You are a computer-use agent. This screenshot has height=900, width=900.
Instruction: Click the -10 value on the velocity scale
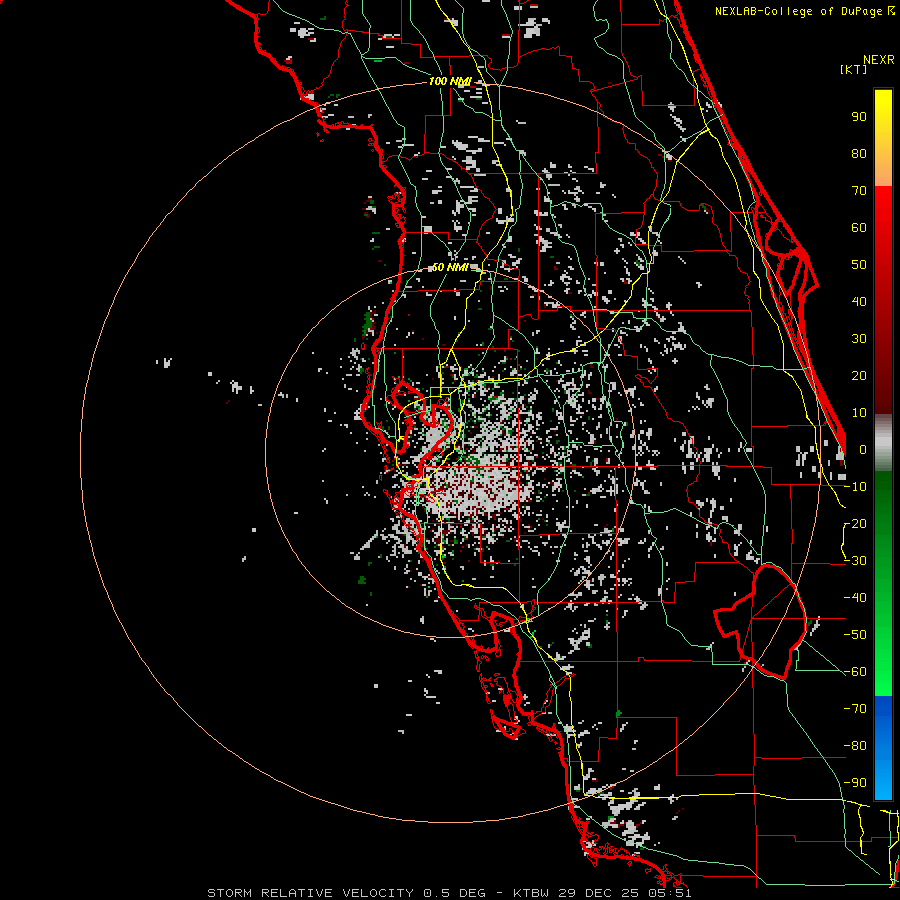tap(855, 487)
